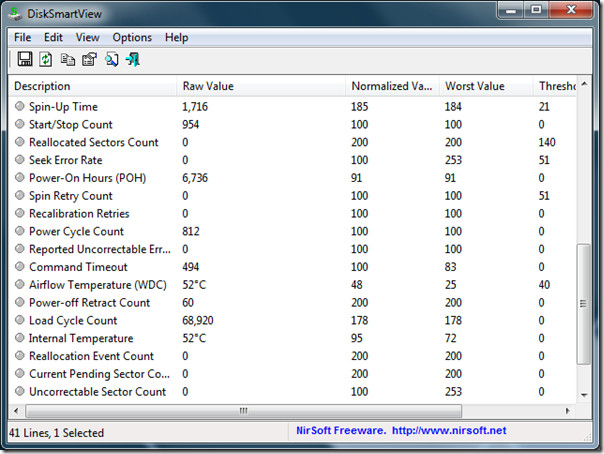The image size is (604, 454).
Task: Click raw value 494 of Command Timeout
Action: coord(191,267)
